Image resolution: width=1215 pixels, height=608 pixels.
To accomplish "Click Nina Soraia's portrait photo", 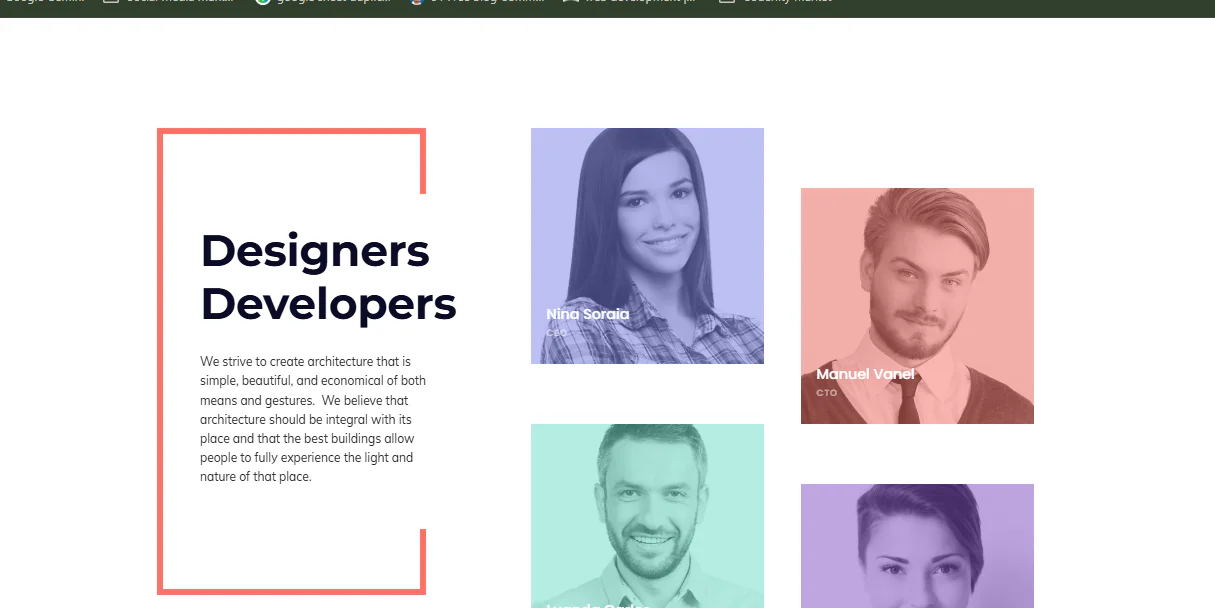I will coord(647,230).
